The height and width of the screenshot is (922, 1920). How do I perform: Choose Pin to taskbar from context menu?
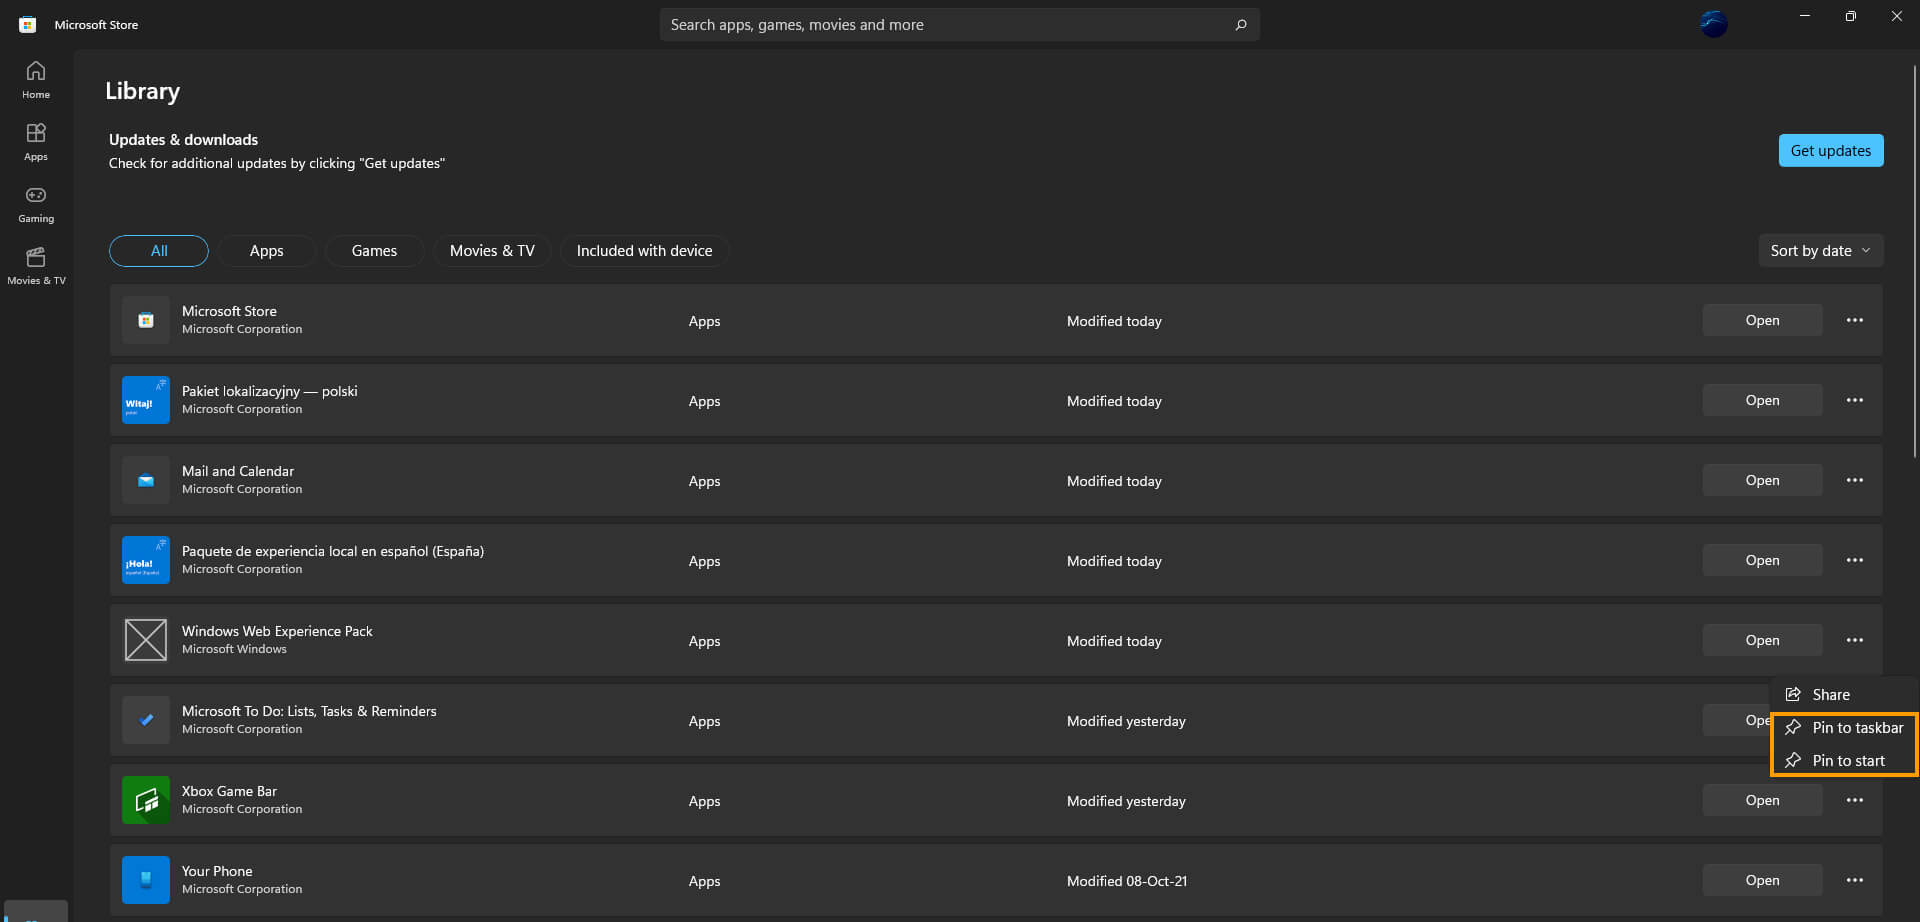[1844, 728]
